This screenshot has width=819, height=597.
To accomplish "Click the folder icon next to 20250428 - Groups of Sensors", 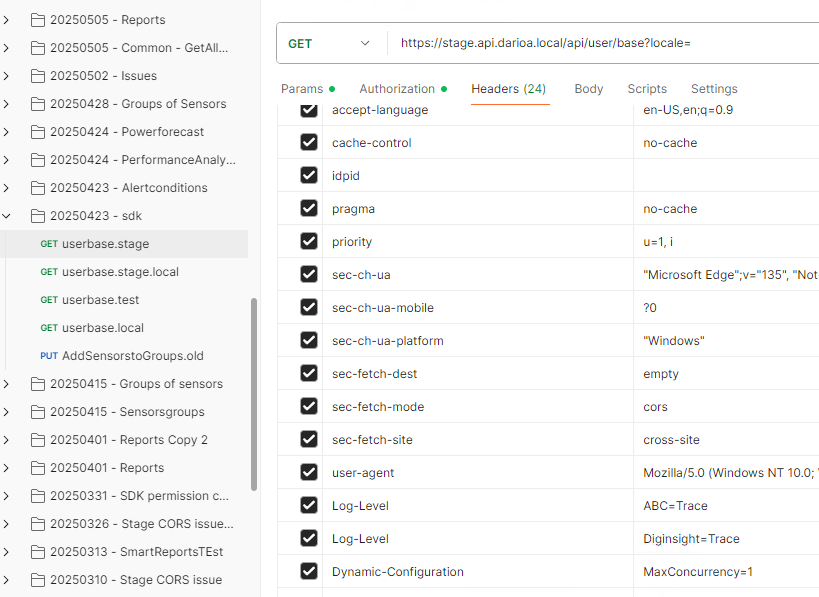I will 39,104.
